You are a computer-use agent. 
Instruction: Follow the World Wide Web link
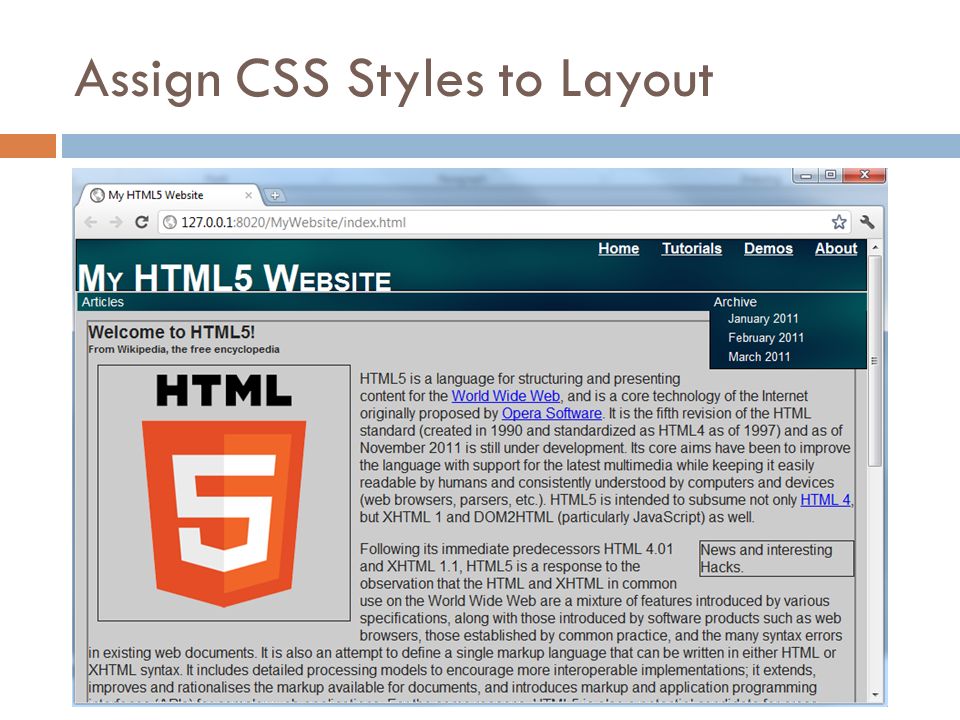(506, 396)
